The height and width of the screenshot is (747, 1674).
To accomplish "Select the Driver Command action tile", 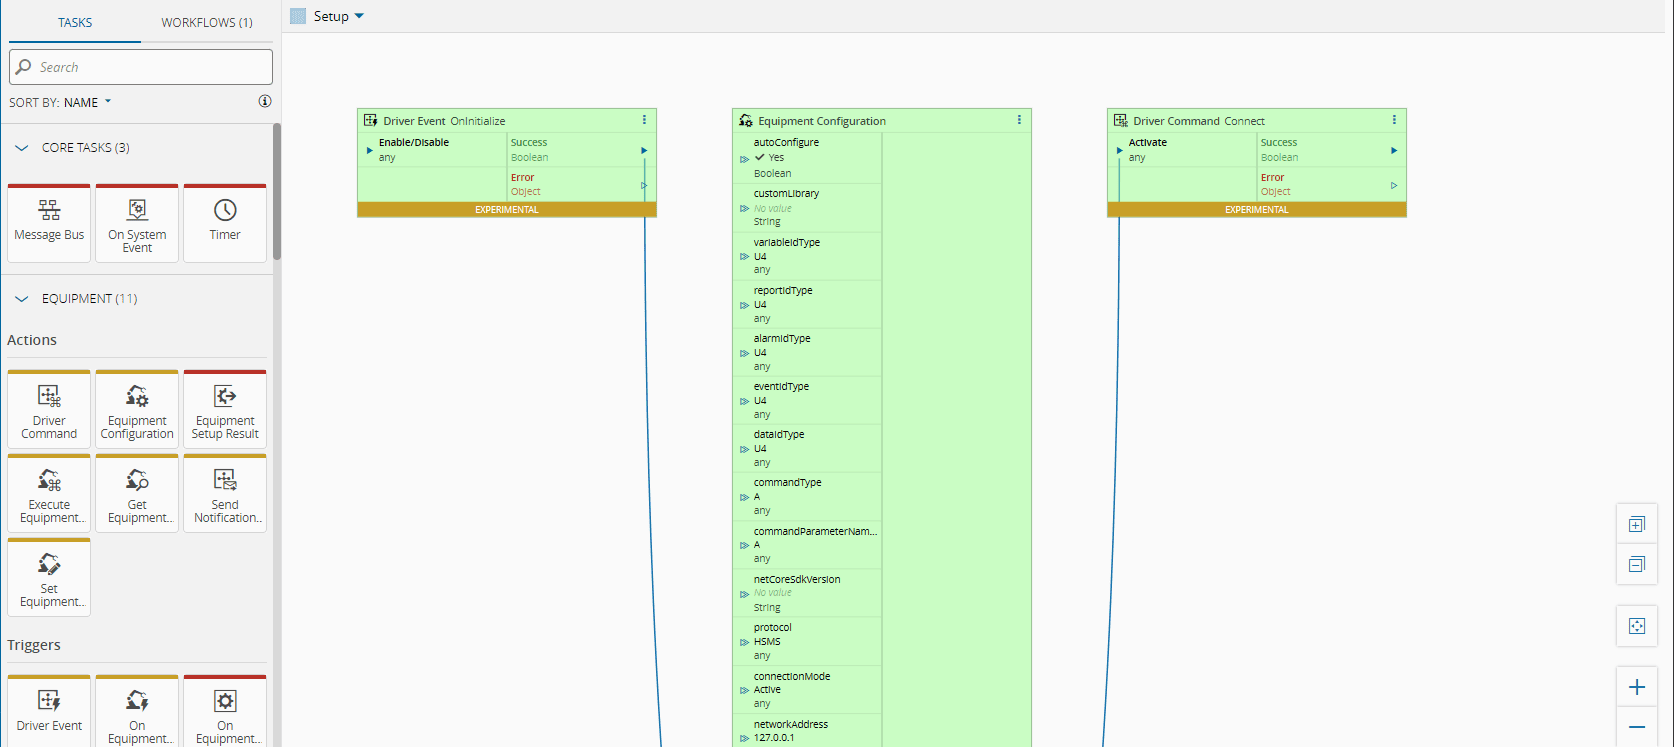I will point(49,409).
